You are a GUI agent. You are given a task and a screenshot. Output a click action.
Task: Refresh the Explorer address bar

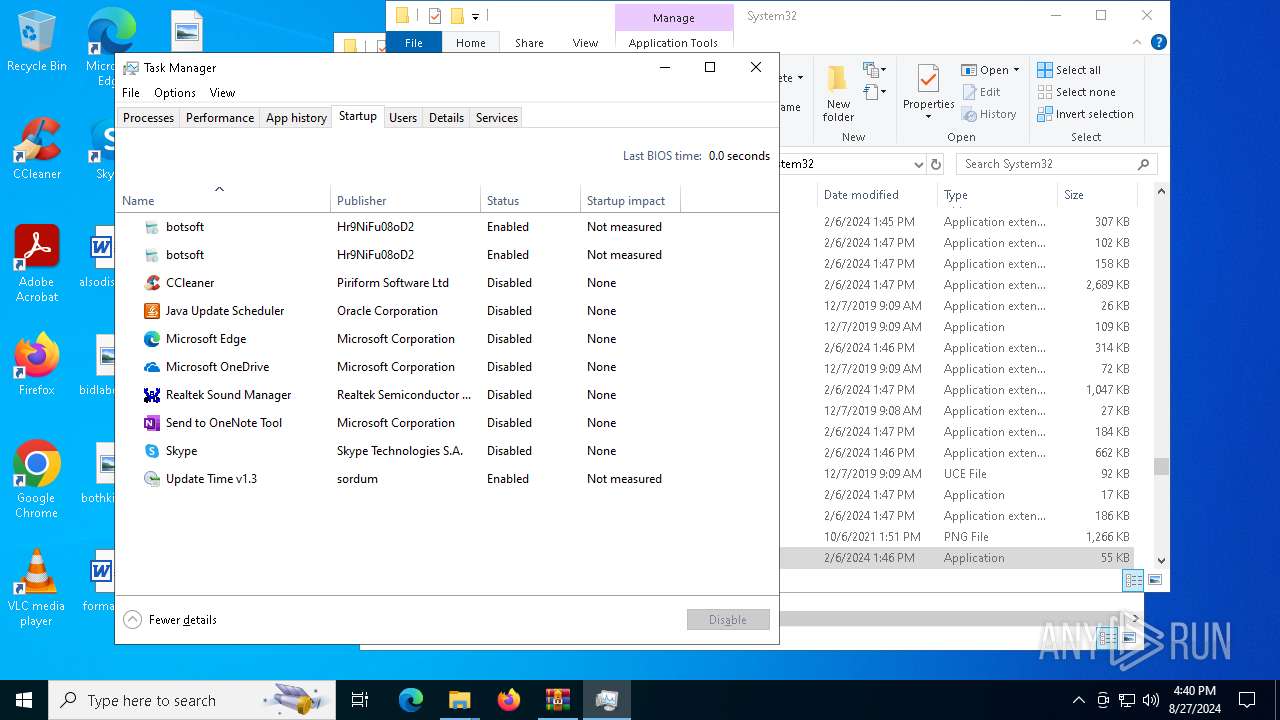point(936,164)
